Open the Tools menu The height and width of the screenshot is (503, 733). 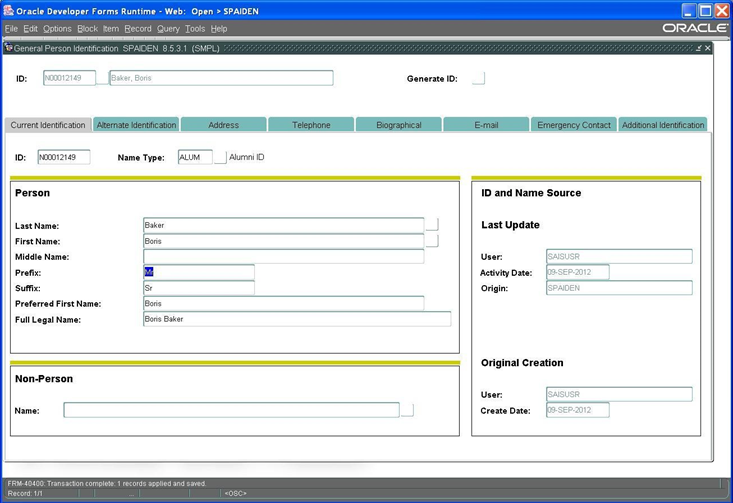coord(195,29)
